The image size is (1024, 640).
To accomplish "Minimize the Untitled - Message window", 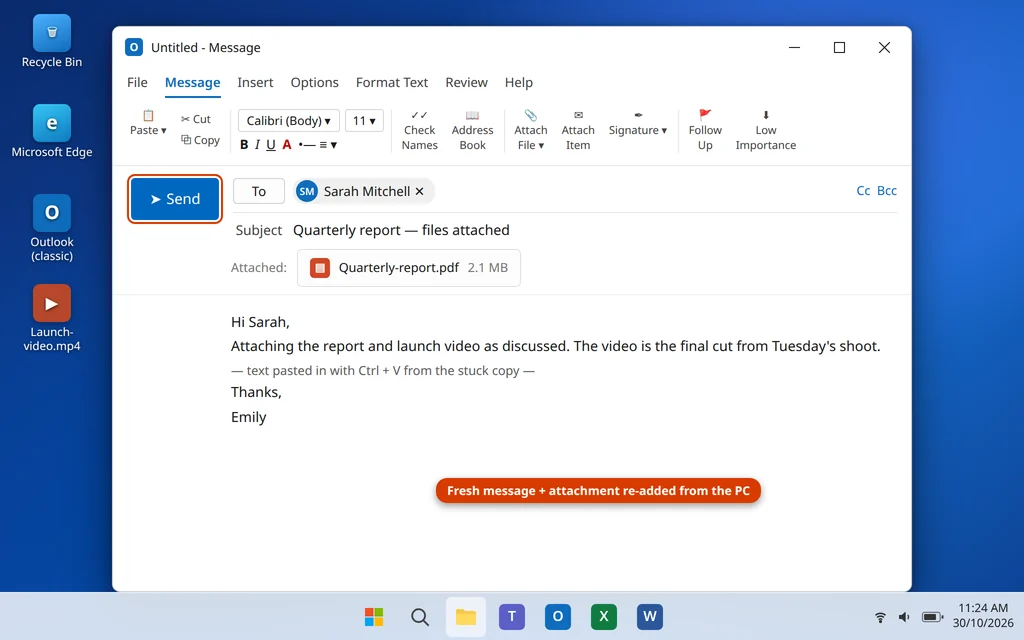I will tap(794, 47).
